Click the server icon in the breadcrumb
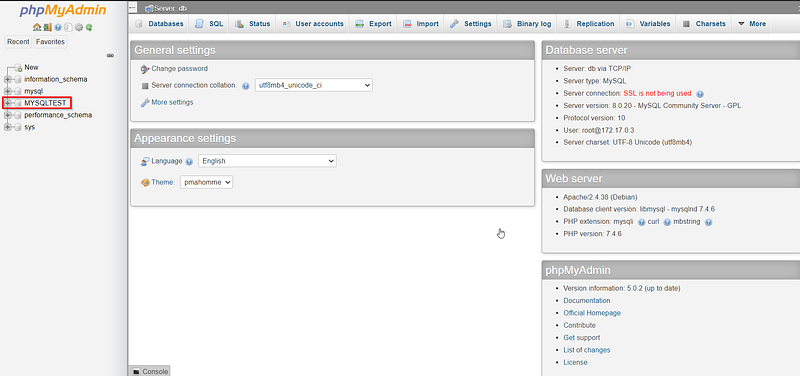Viewport: 800px width, 376px height. (149, 8)
